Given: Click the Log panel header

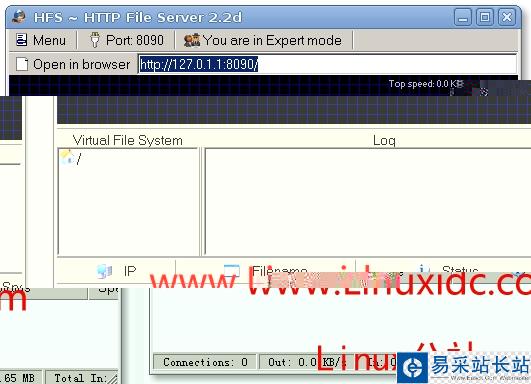Looking at the screenshot, I should [384, 140].
